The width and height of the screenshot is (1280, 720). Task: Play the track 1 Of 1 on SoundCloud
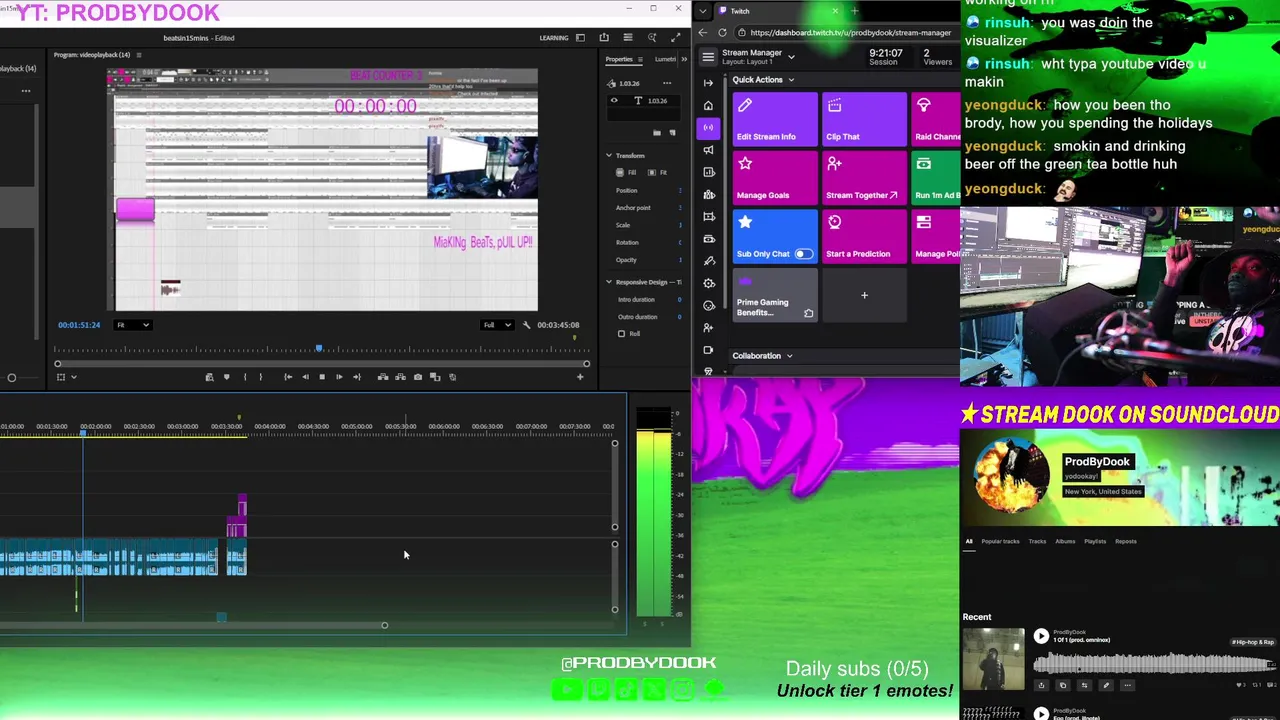click(1041, 636)
